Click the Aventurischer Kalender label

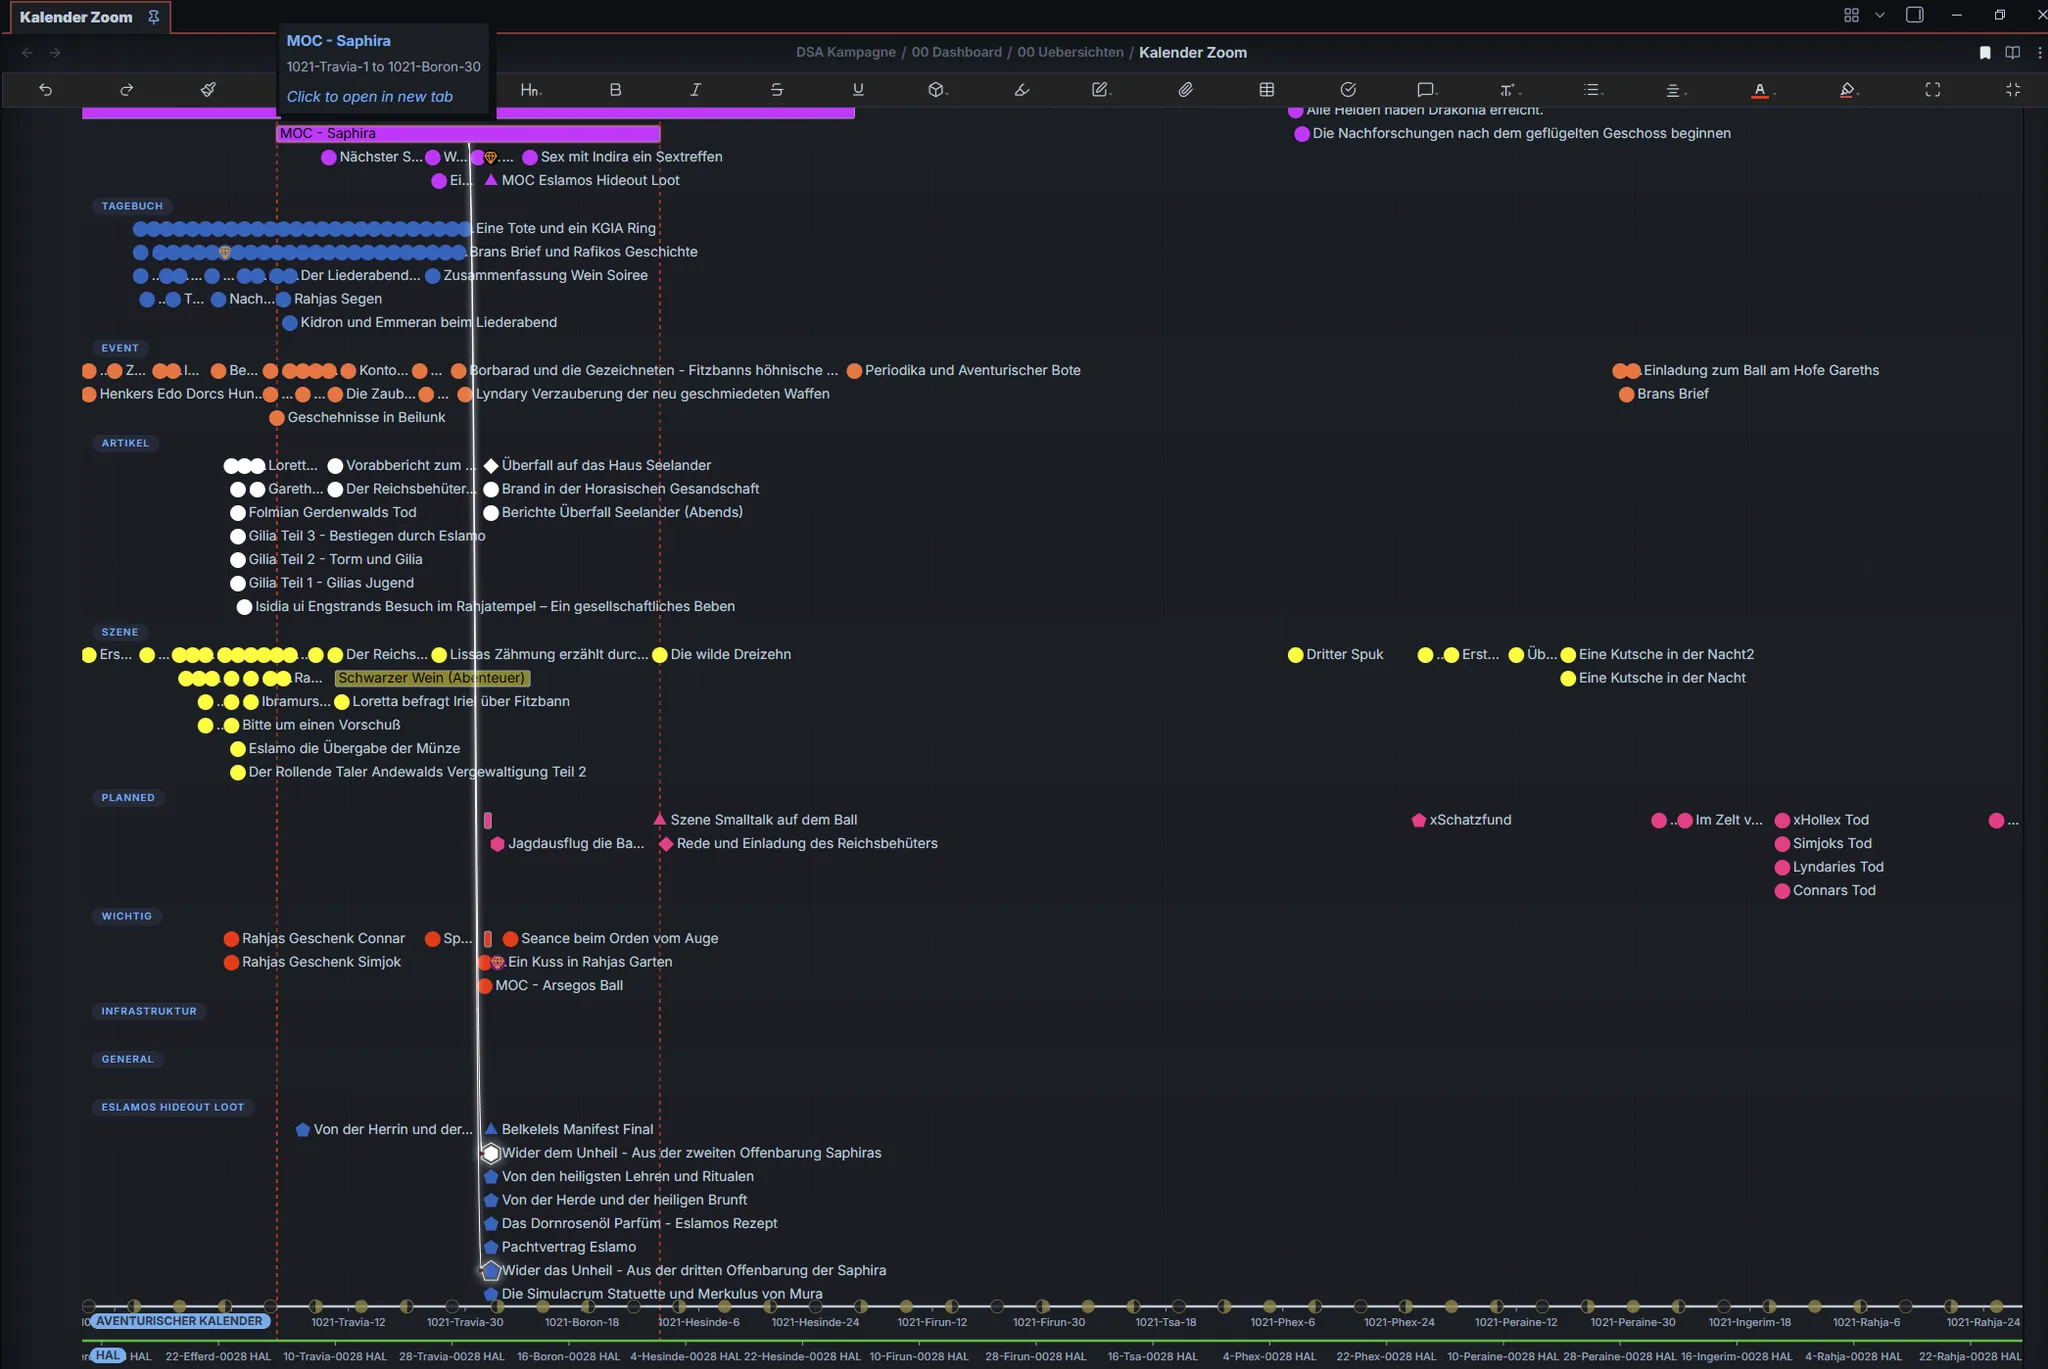point(180,1321)
